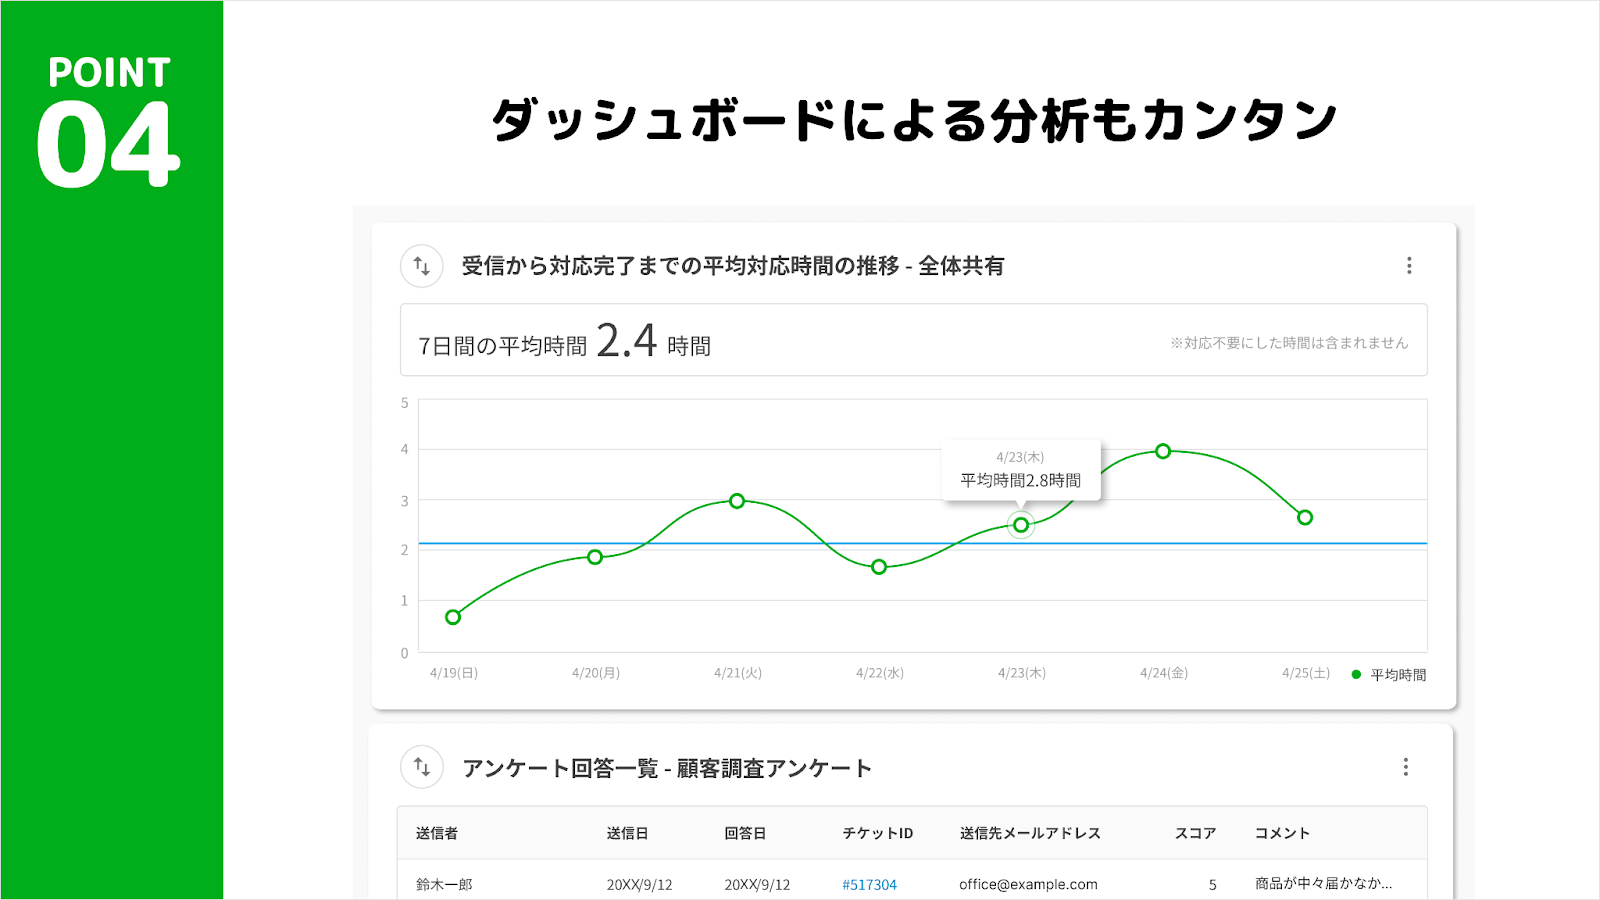
Task: Select the 4/20(月) data point on the chart
Action: 595,557
